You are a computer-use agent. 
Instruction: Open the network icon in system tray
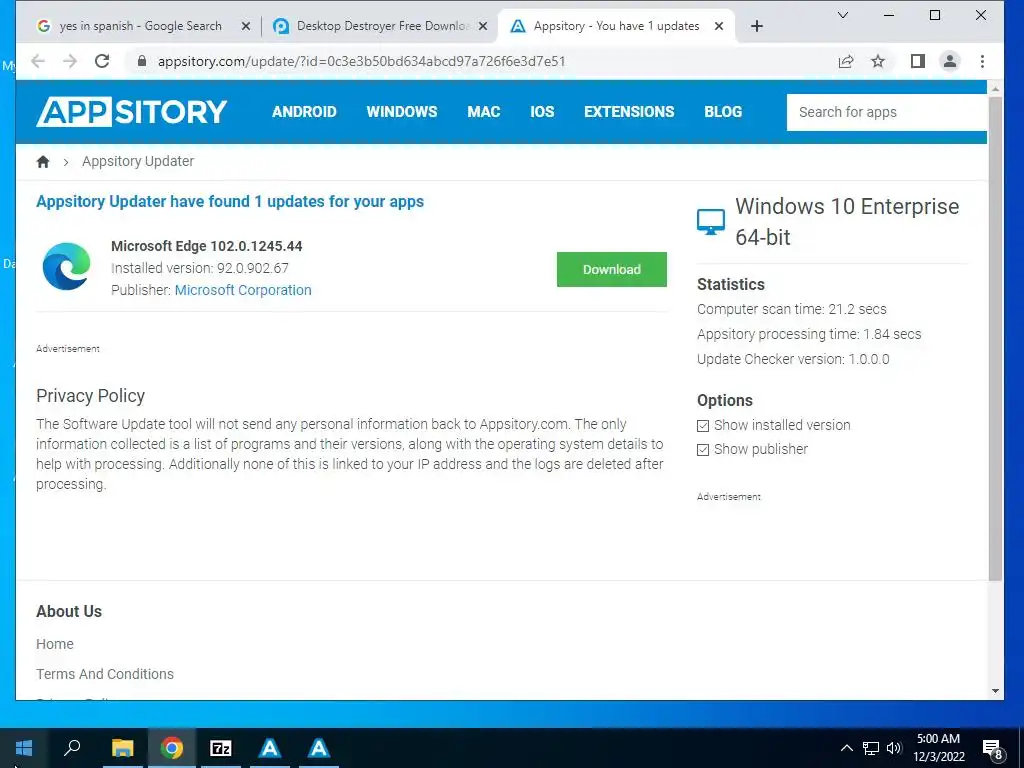(871, 748)
